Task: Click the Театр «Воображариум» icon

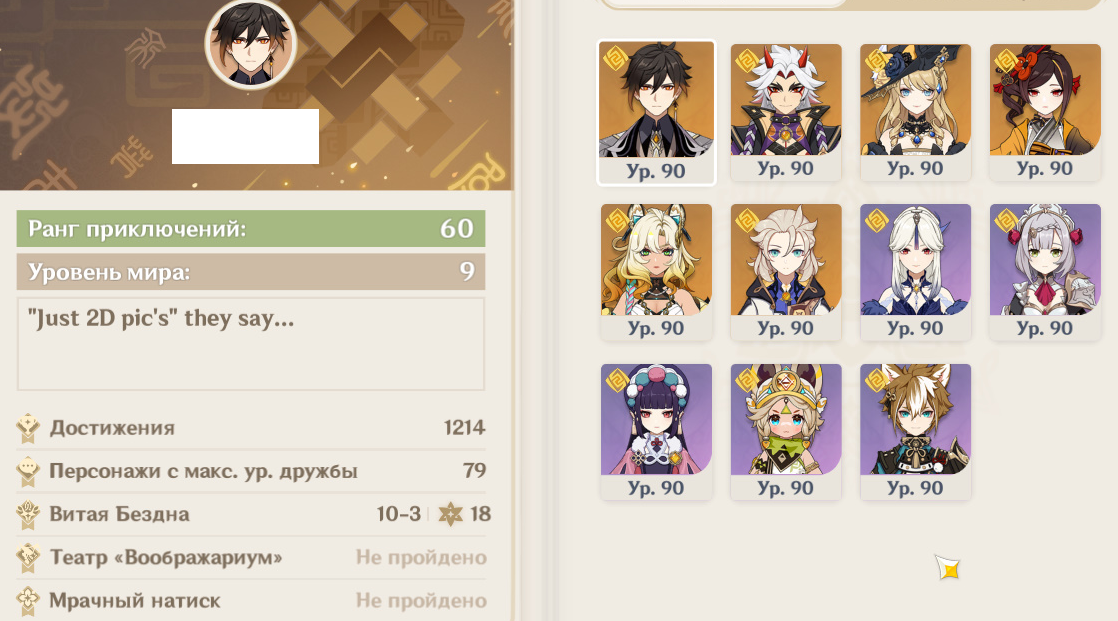Action: click(28, 558)
